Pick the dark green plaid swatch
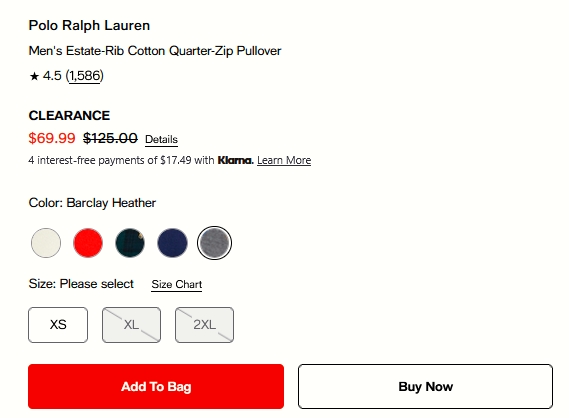Screen dimensions: 569x418 (x=130, y=243)
